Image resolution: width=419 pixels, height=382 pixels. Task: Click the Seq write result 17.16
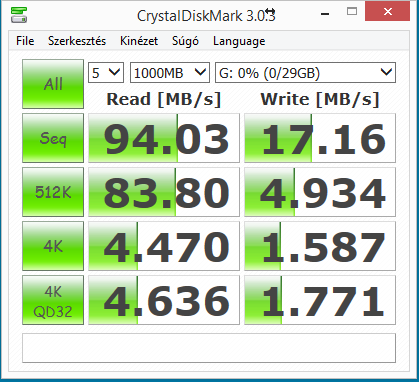click(320, 138)
